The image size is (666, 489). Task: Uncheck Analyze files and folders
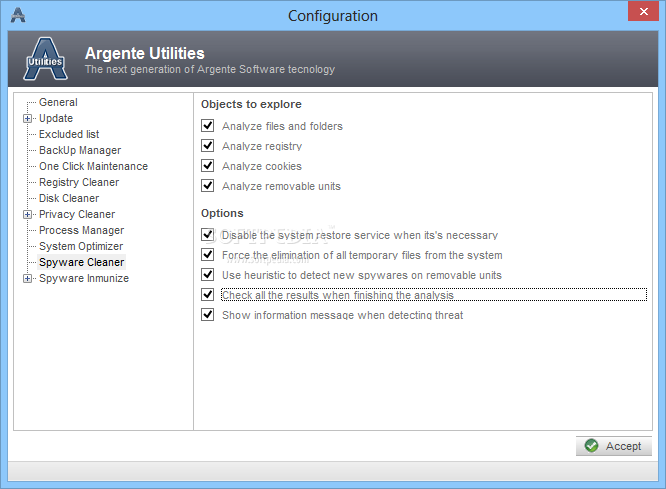coord(207,126)
